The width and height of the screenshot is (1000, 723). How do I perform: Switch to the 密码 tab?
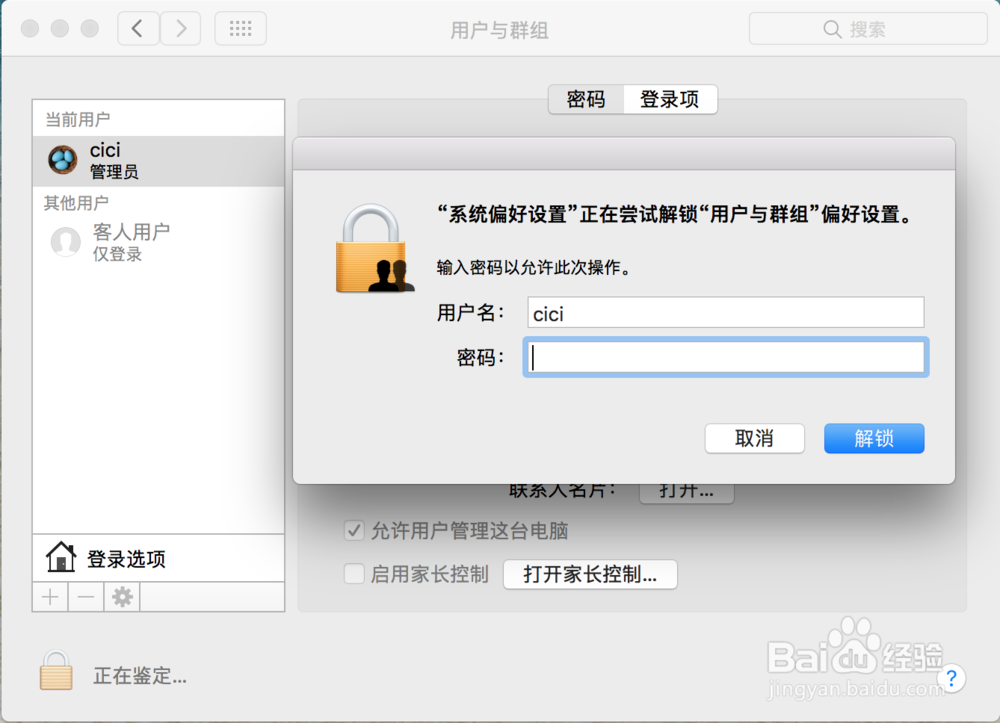pos(585,99)
